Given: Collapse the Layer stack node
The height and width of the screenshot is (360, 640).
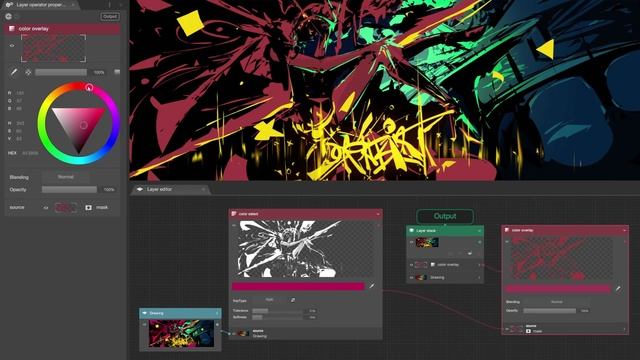Looking at the screenshot, I should coord(480,231).
